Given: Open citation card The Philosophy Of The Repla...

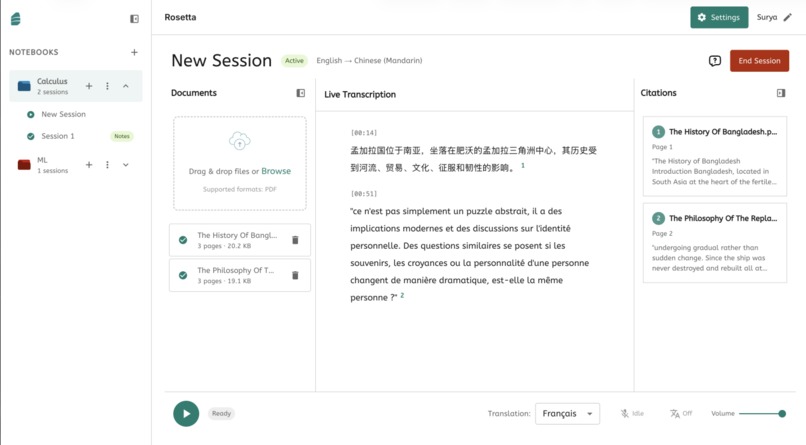Looking at the screenshot, I should (715, 243).
